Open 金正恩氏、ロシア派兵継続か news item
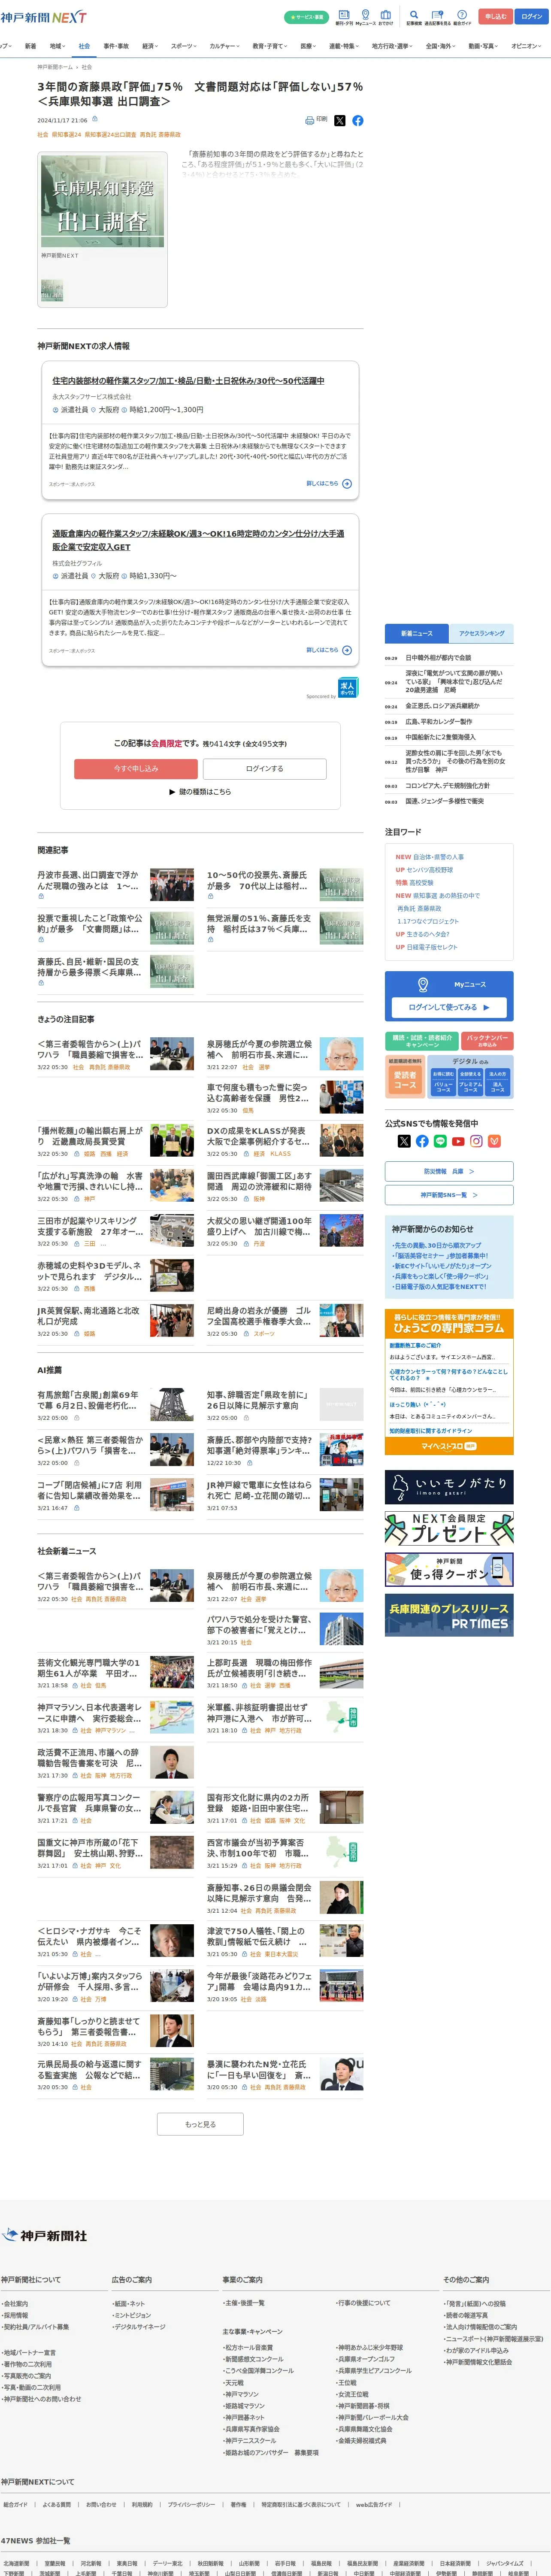The height and width of the screenshot is (2576, 551). [x=442, y=706]
